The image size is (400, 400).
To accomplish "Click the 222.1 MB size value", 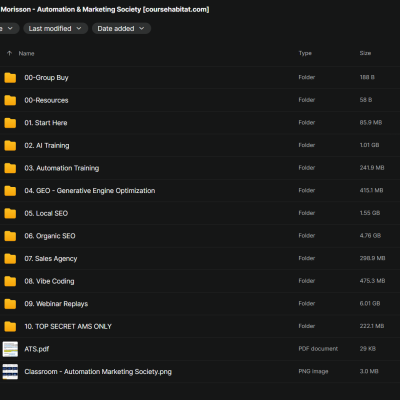I will [x=372, y=327].
